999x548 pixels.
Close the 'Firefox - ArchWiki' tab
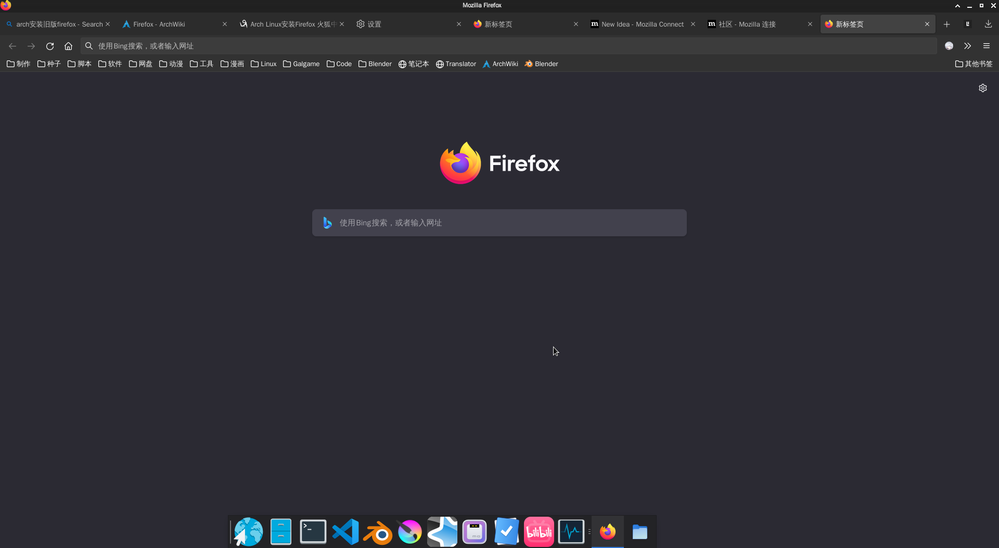[225, 24]
